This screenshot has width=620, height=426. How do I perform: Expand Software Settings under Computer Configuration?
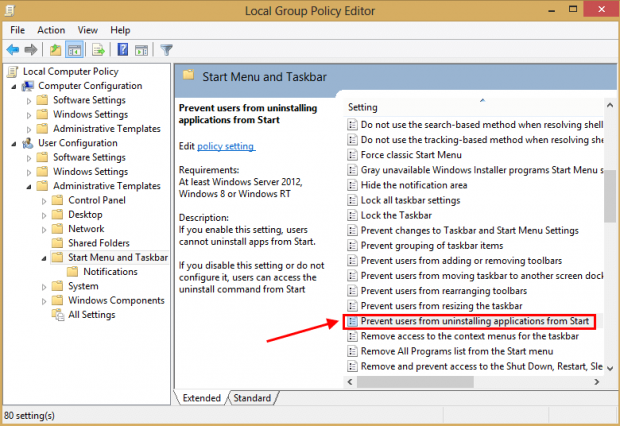pyautogui.click(x=29, y=100)
